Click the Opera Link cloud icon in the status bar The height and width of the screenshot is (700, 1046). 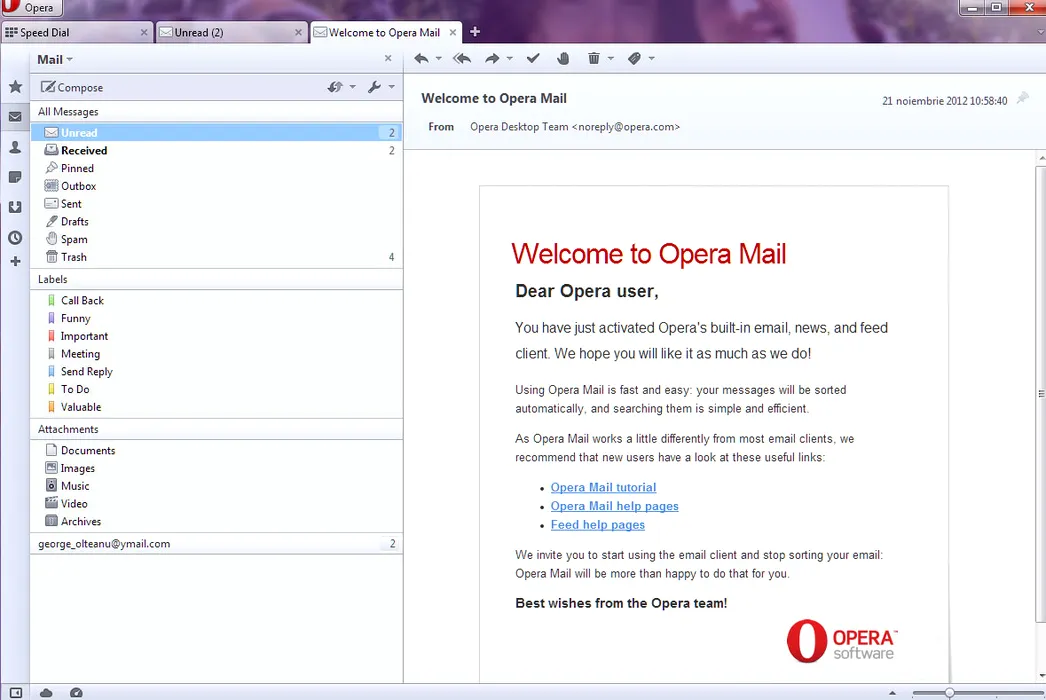46,693
